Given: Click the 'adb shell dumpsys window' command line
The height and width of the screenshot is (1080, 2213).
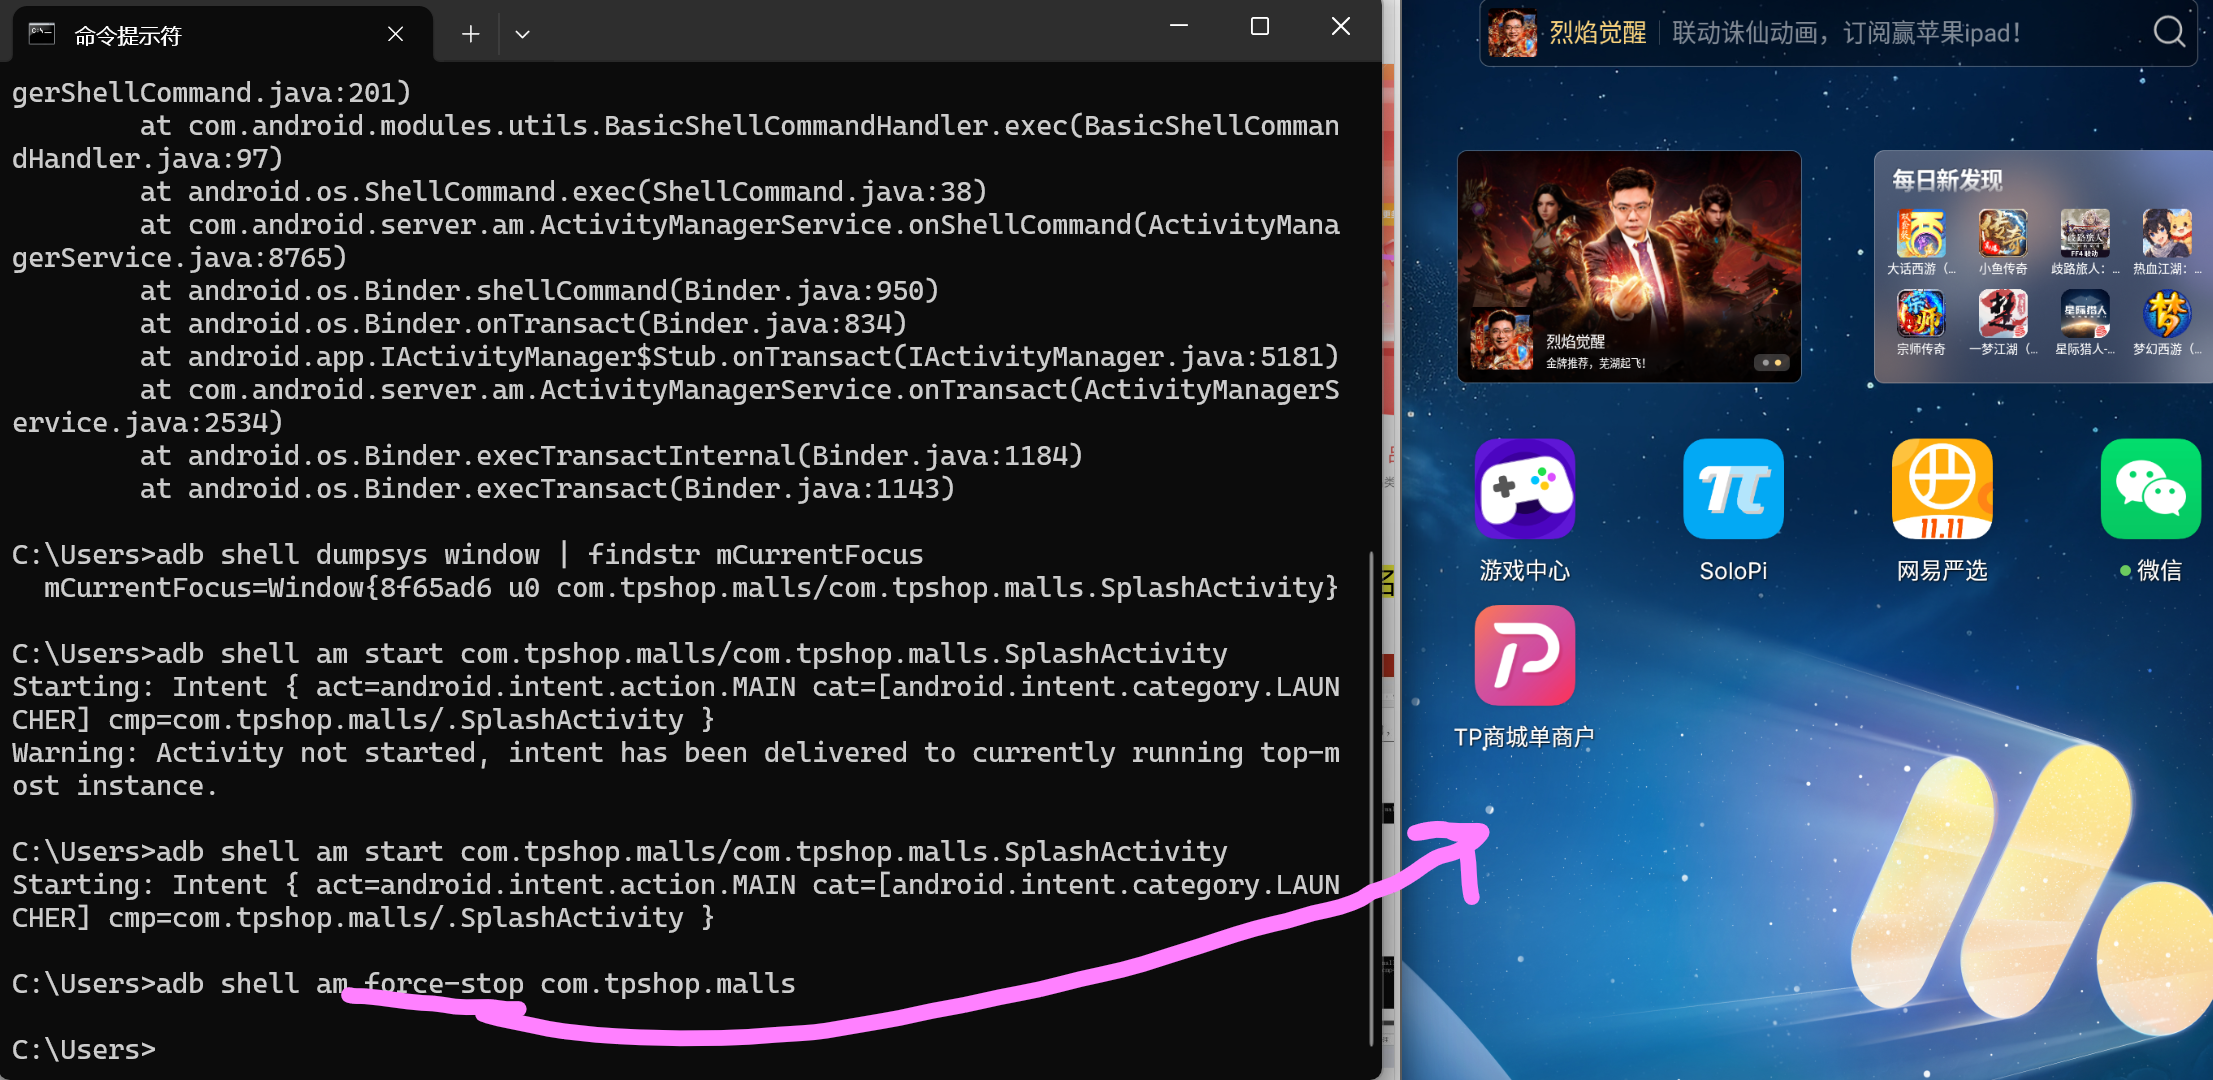Looking at the screenshot, I should [468, 555].
